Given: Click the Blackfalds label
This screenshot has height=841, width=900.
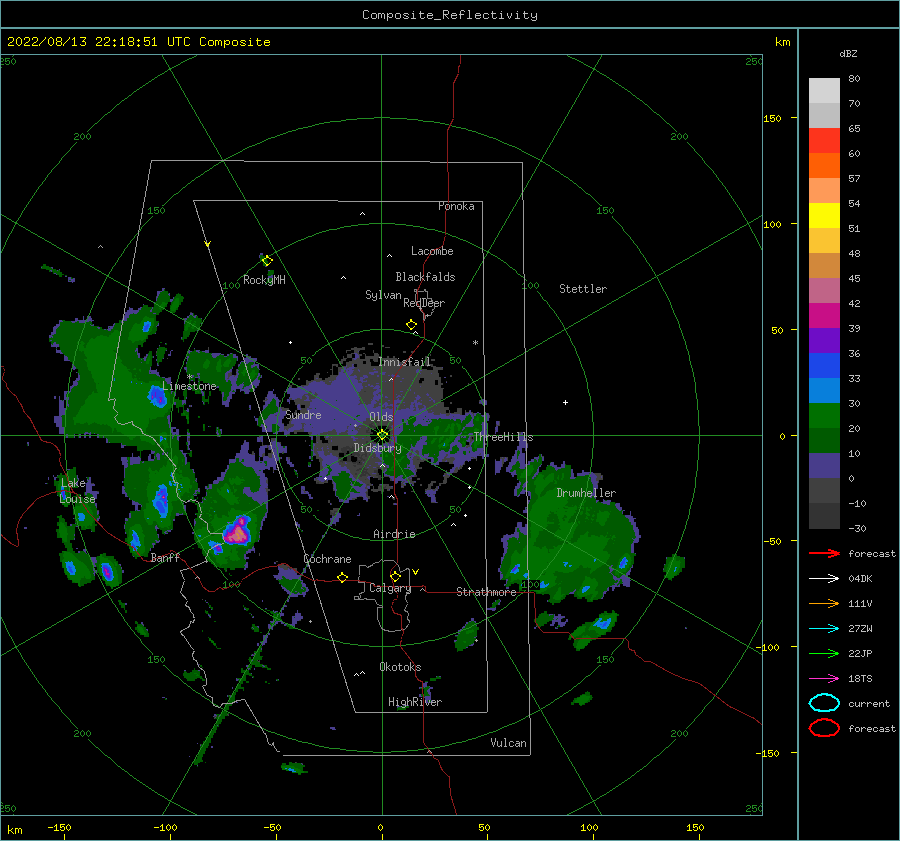Looking at the screenshot, I should click(425, 277).
